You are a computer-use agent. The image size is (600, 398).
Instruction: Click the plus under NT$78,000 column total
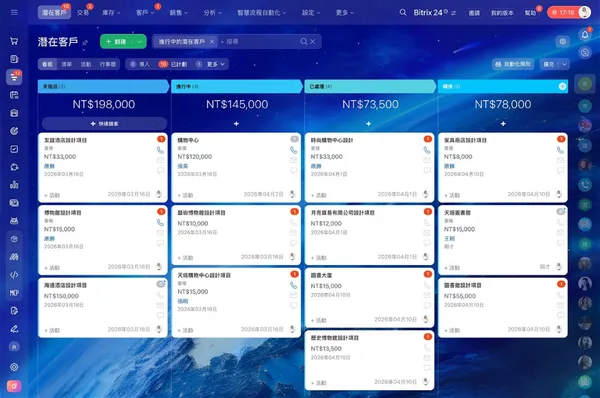[x=503, y=124]
